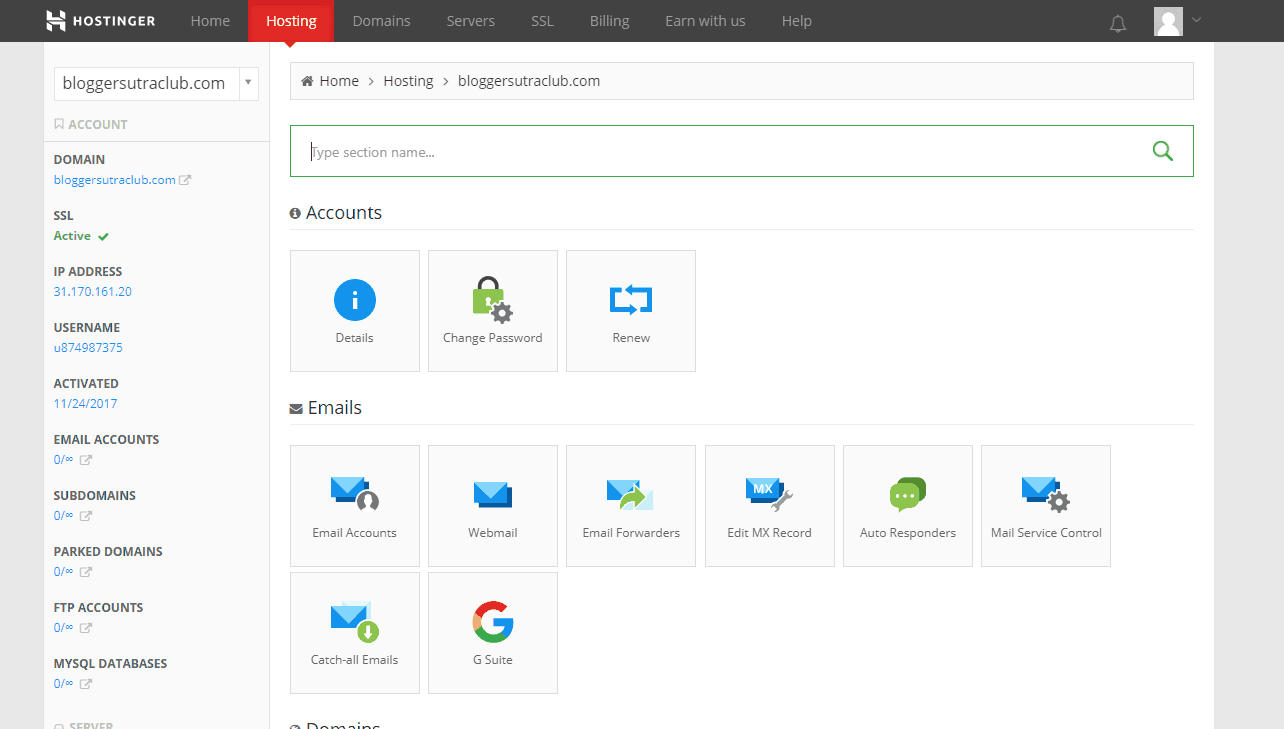1284x729 pixels.
Task: Click the 0/∞ value under Email Accounts
Action: 64,460
